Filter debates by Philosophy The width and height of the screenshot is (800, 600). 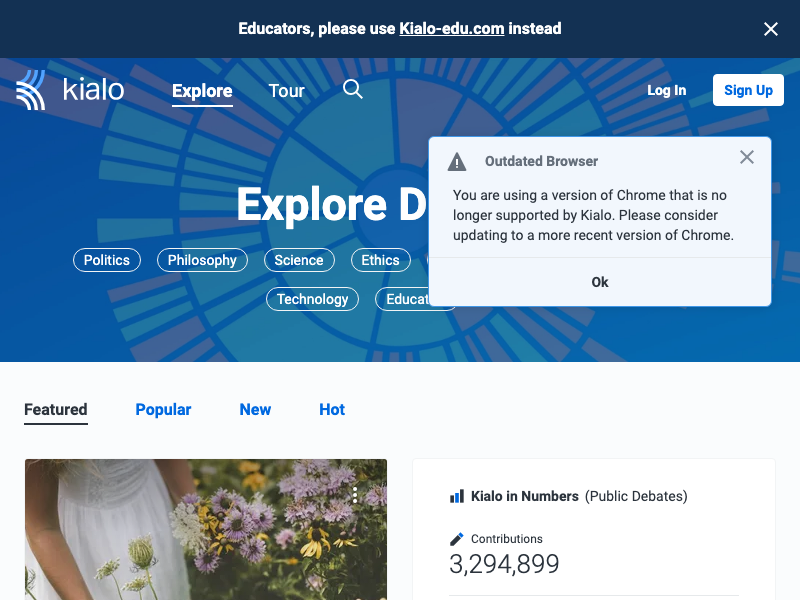(x=202, y=260)
